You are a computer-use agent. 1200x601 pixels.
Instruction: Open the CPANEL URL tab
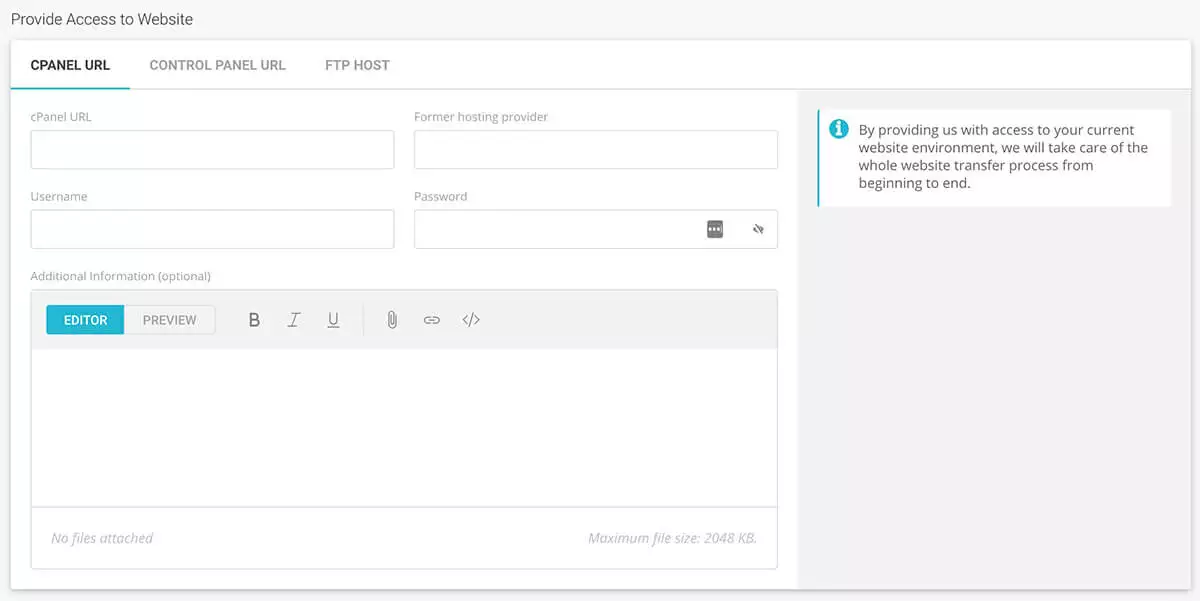(70, 65)
